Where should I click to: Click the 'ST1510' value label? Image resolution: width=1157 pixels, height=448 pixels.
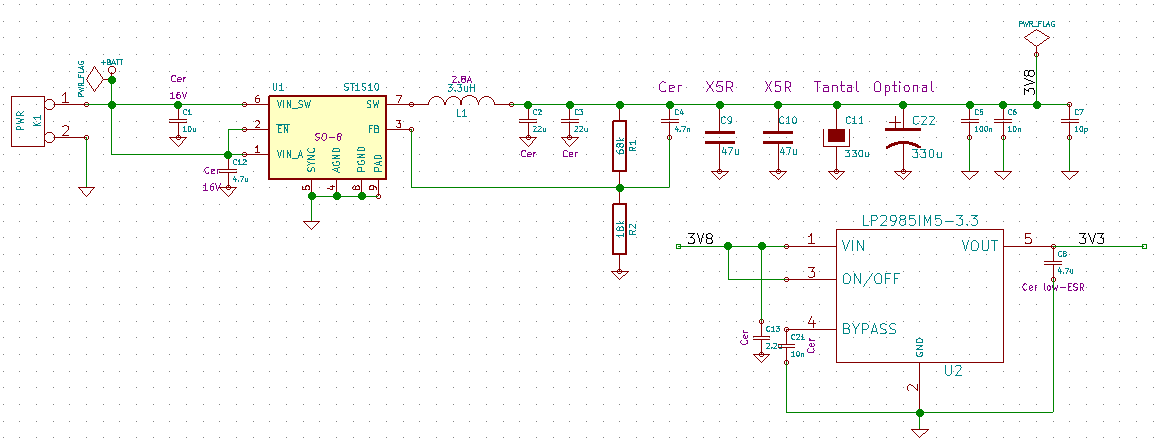[361, 87]
